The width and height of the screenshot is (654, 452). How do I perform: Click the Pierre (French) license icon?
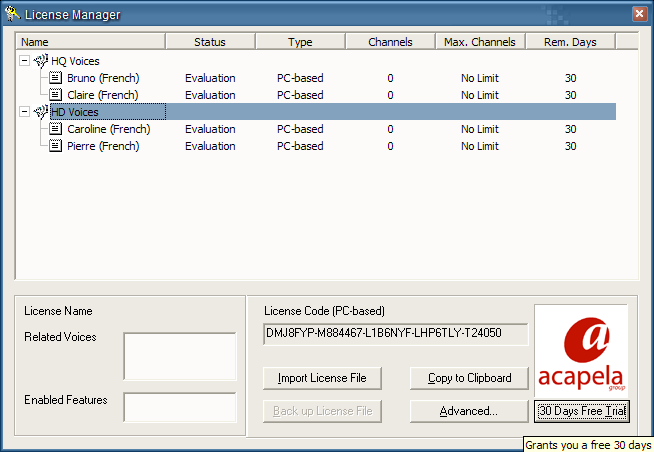[57, 146]
